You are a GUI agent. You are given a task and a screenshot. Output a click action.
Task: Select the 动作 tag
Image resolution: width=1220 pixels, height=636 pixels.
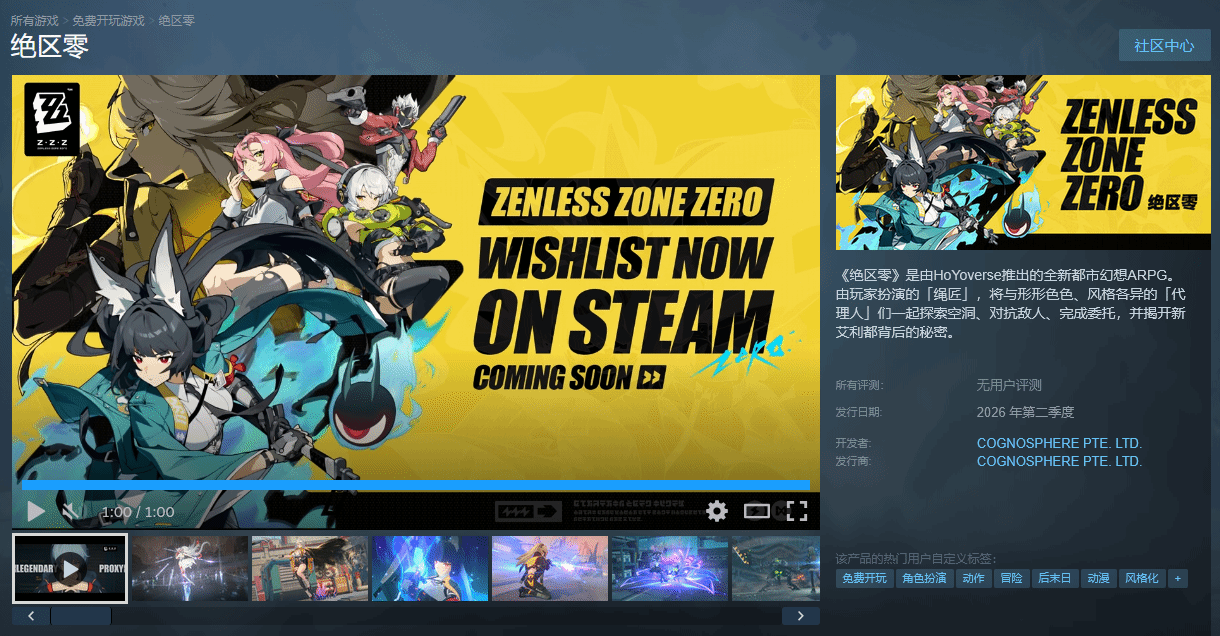click(973, 578)
